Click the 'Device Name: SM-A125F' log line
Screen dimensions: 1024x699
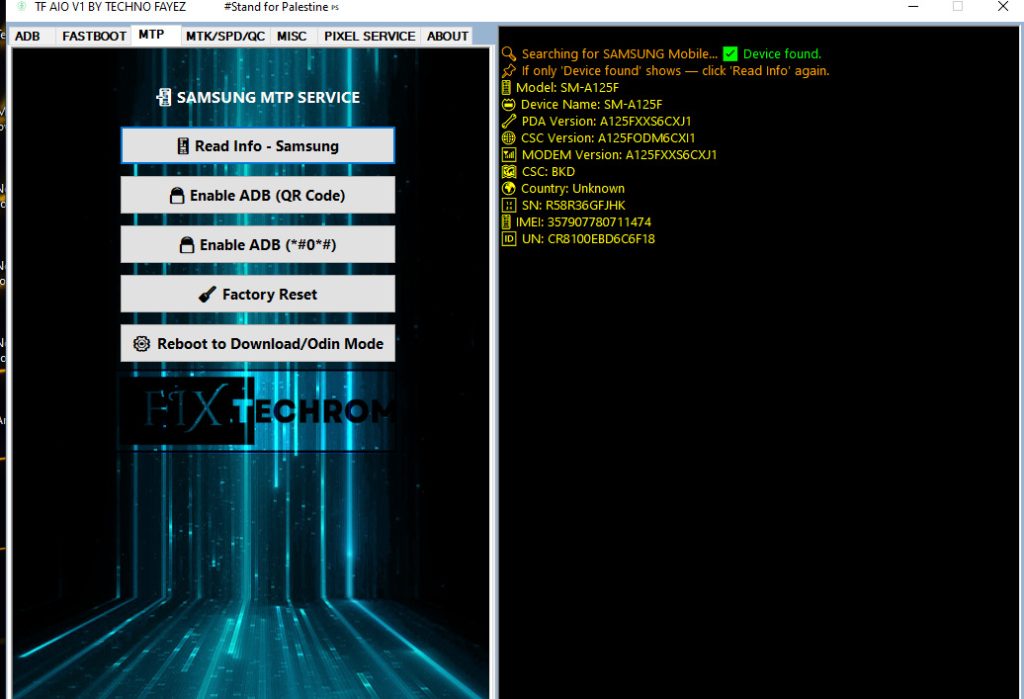tap(591, 105)
